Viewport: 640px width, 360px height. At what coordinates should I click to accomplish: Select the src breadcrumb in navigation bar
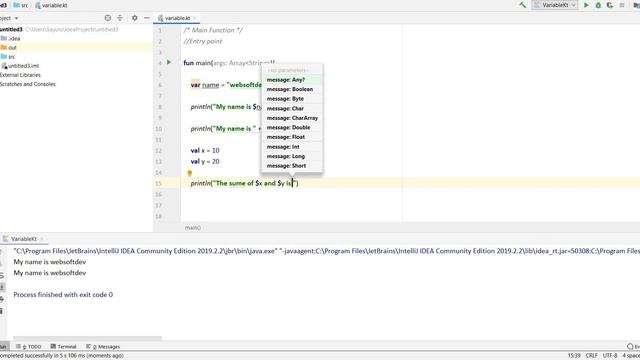point(21,5)
